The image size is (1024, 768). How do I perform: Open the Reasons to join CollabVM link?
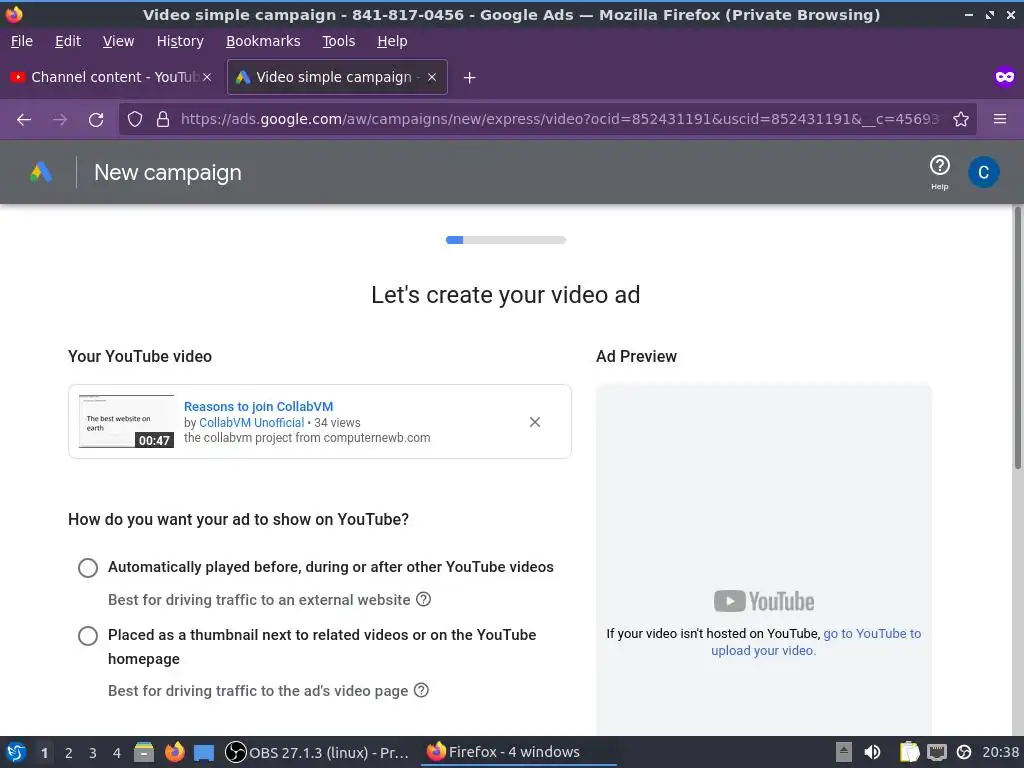click(x=259, y=406)
